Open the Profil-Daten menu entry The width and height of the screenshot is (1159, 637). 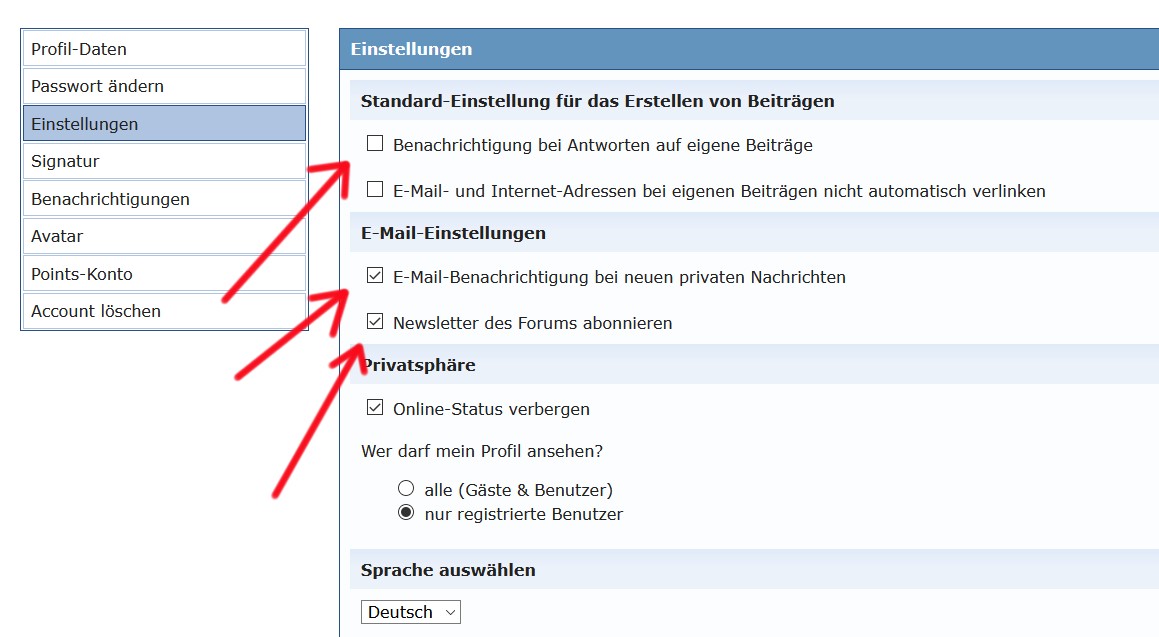(x=163, y=49)
